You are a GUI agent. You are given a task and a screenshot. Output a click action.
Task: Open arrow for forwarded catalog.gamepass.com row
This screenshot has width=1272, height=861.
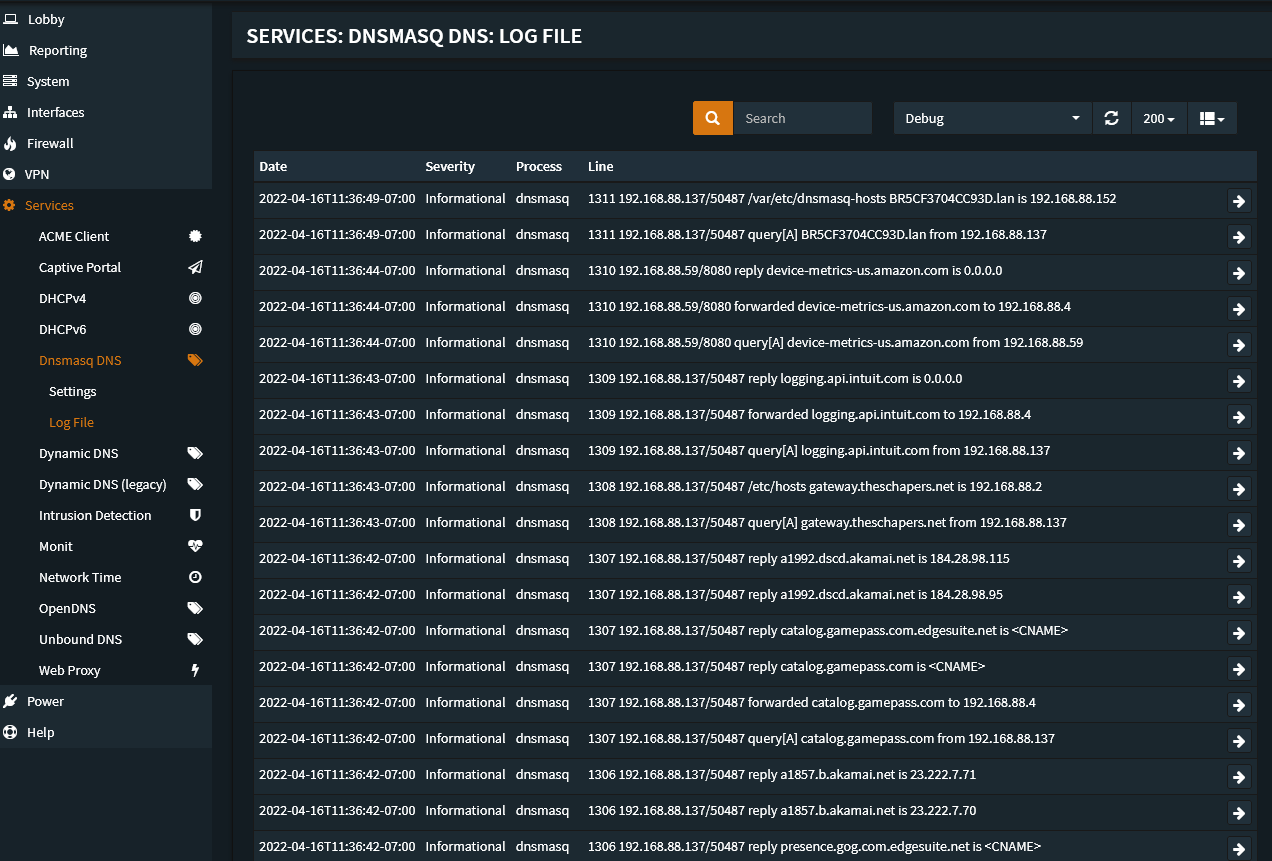point(1239,705)
